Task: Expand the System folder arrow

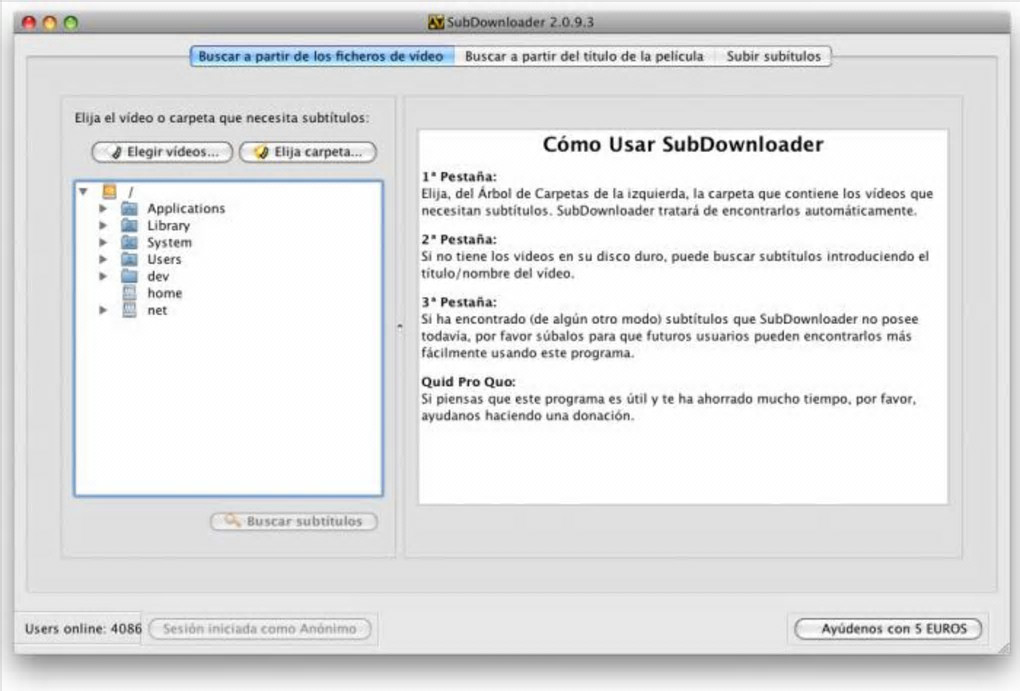Action: click(103, 242)
